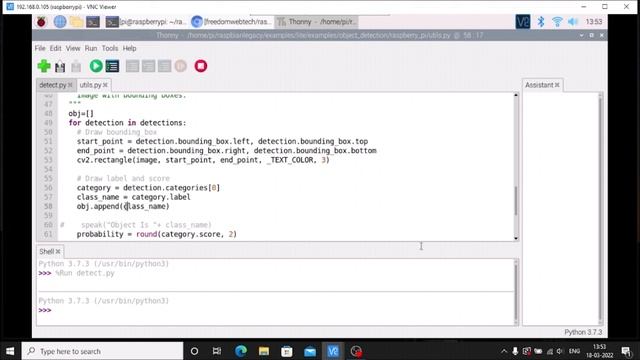
Task: Launch the Terminal from Pi panel
Action: click(93, 22)
